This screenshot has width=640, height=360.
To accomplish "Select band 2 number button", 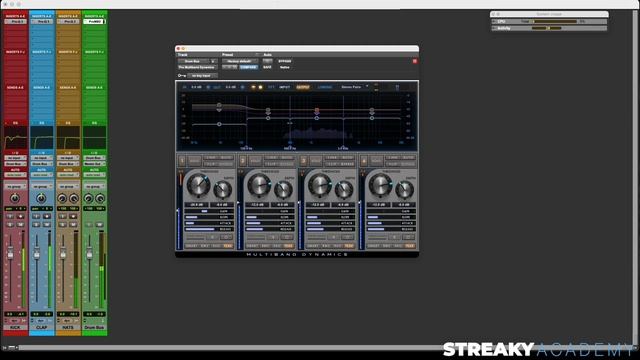I will click(243, 161).
